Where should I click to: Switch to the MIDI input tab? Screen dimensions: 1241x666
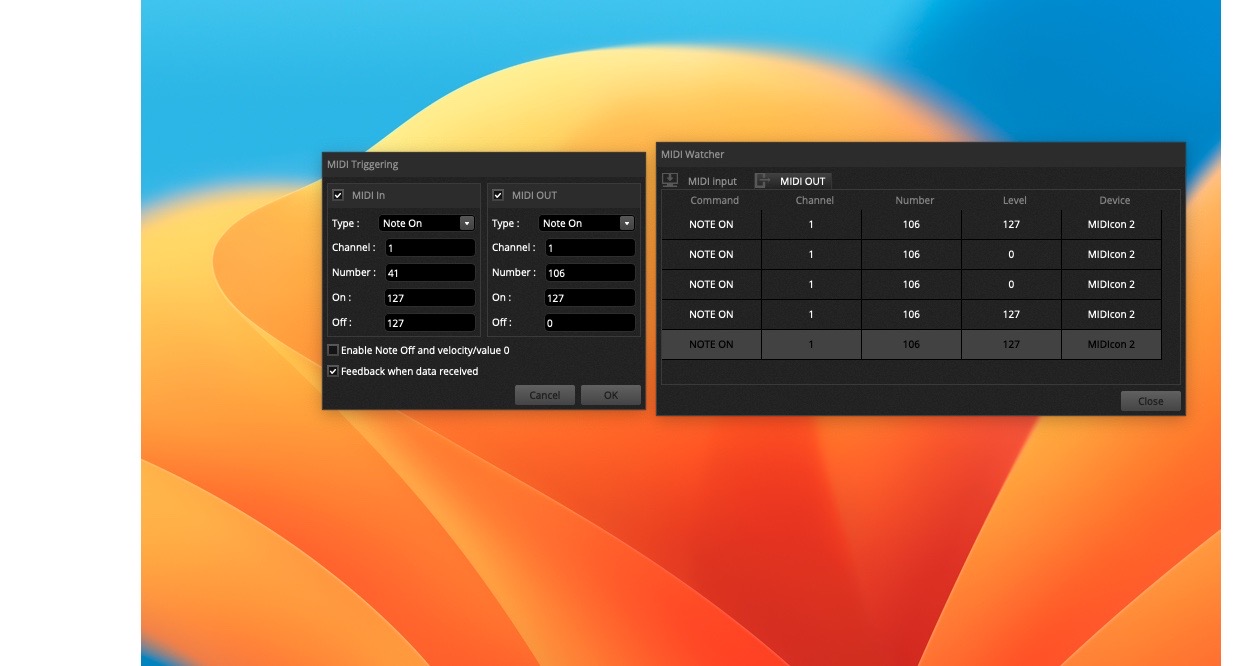pyautogui.click(x=700, y=181)
